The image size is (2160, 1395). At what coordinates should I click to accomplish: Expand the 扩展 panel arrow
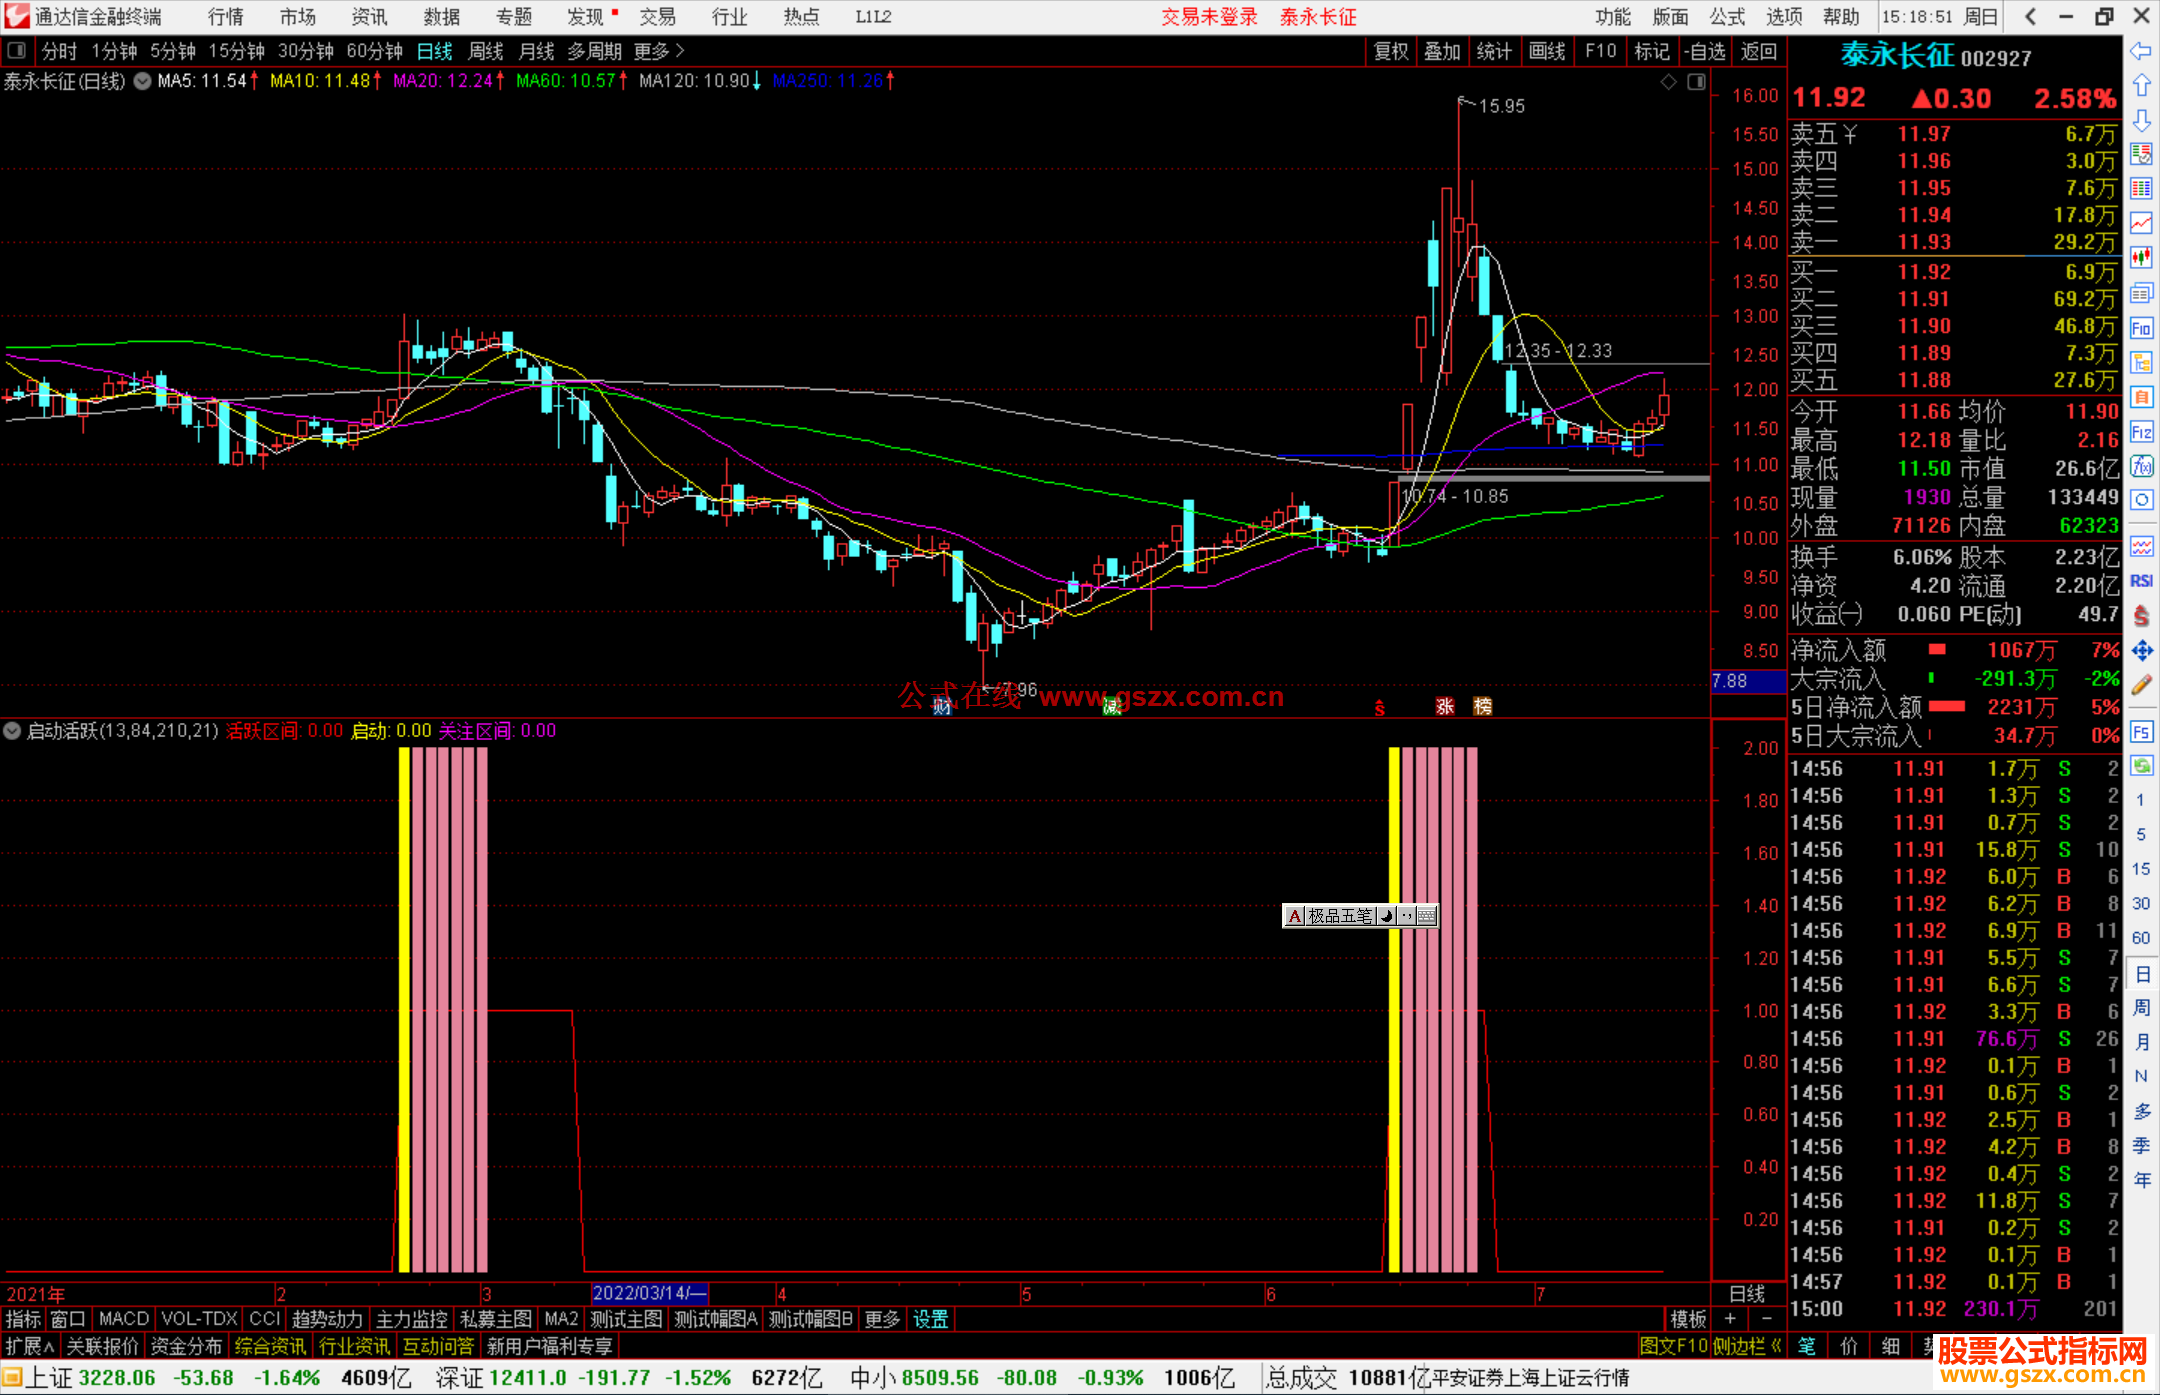(x=30, y=1346)
